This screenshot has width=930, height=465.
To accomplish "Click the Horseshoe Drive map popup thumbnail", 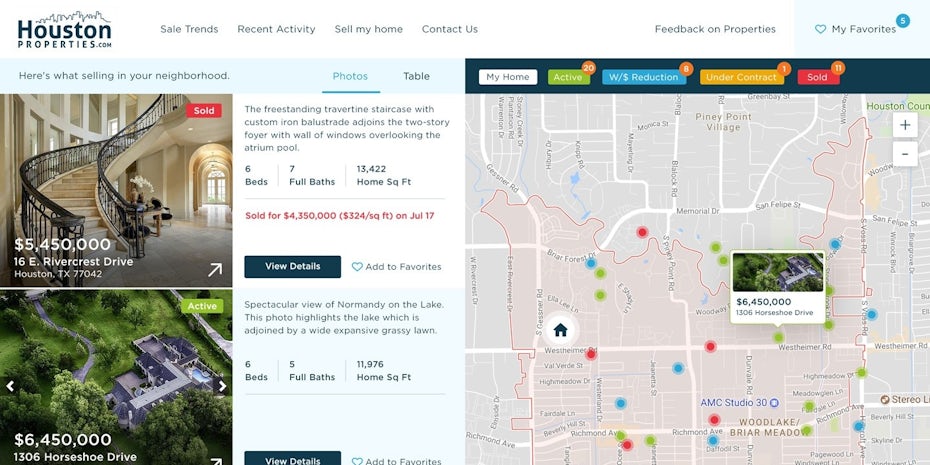I will point(777,271).
